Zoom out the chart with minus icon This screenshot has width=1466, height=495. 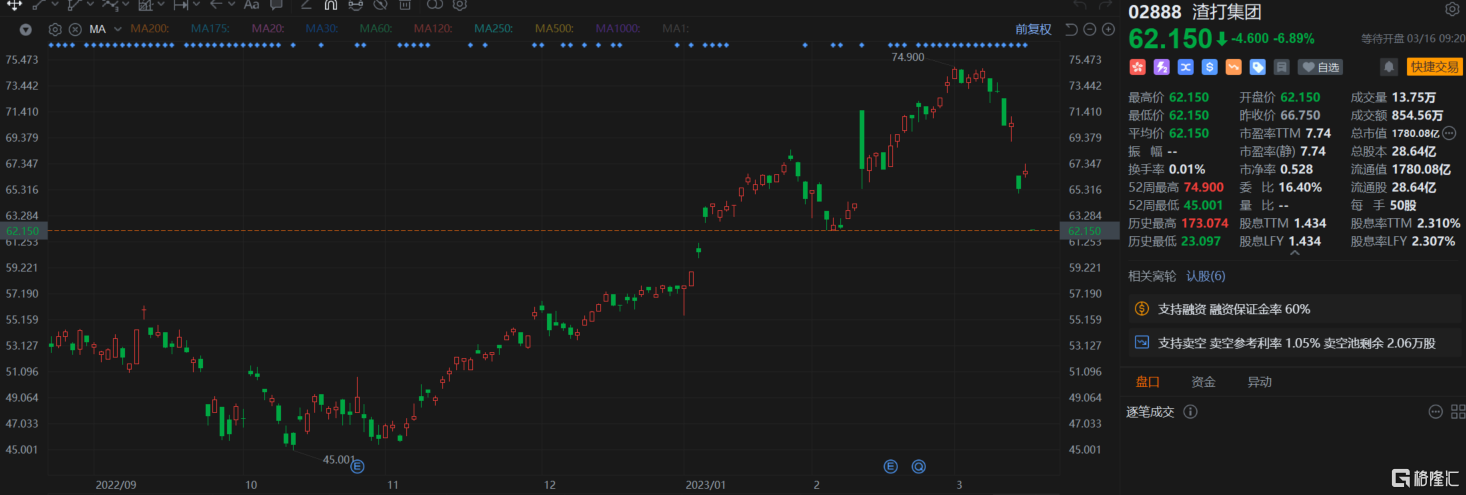1091,29
